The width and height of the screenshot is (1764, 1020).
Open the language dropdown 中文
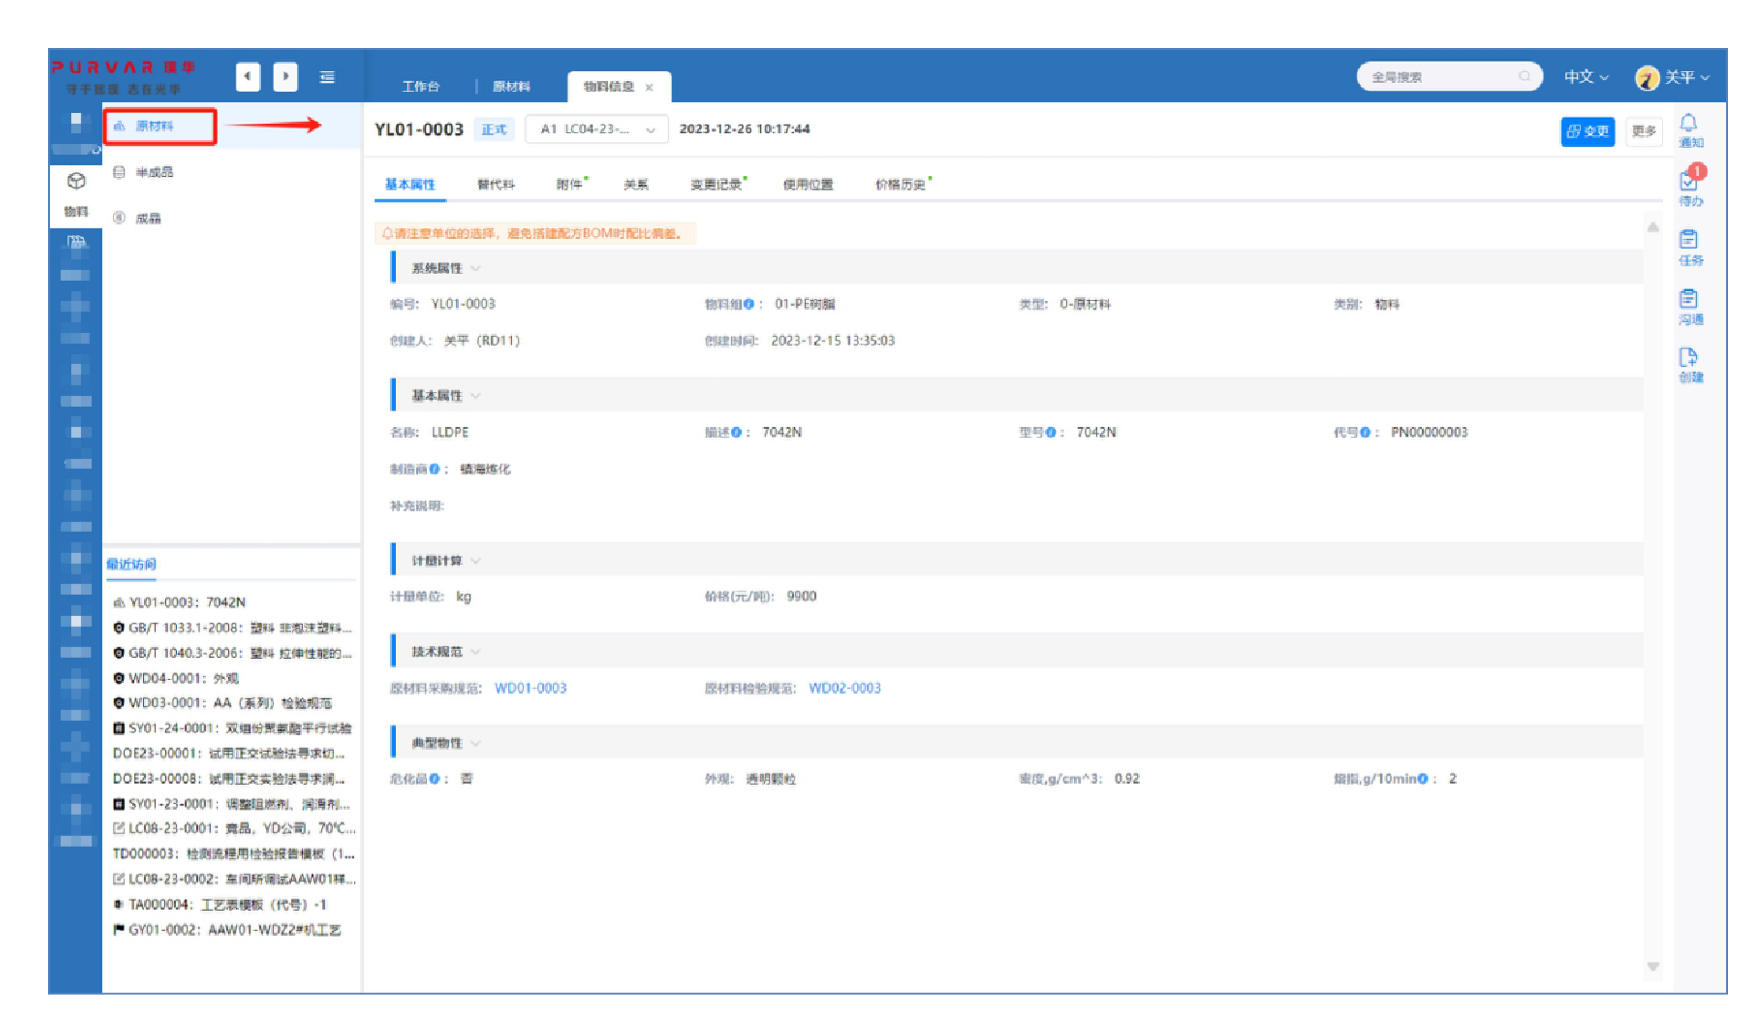(x=1586, y=77)
